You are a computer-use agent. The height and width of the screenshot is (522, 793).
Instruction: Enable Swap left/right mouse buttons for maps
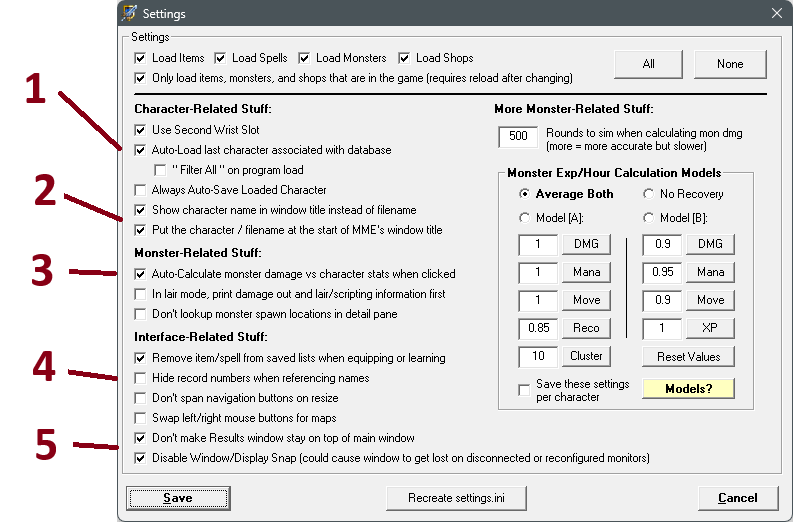point(141,418)
